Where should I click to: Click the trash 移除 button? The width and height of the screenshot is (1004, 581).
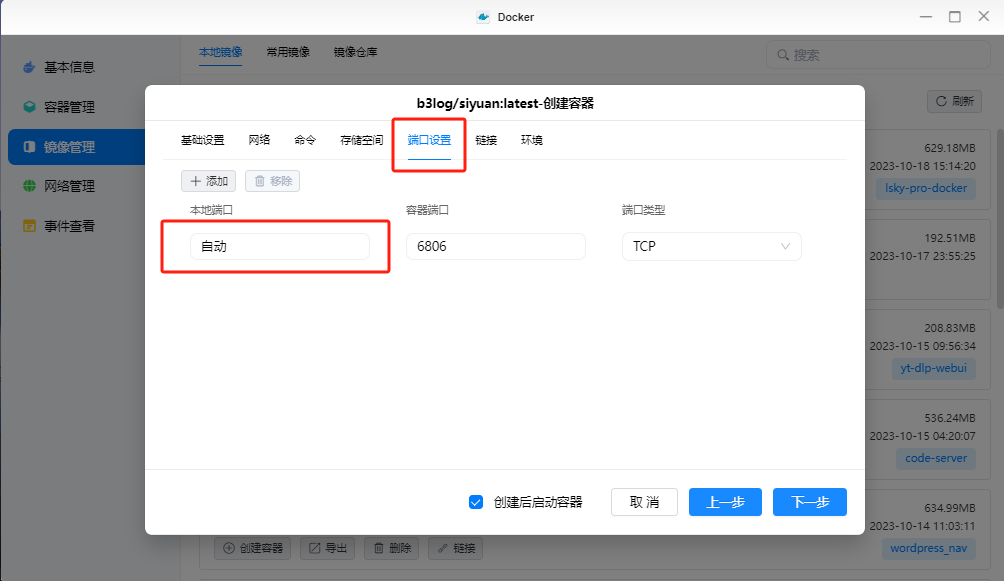tap(272, 181)
